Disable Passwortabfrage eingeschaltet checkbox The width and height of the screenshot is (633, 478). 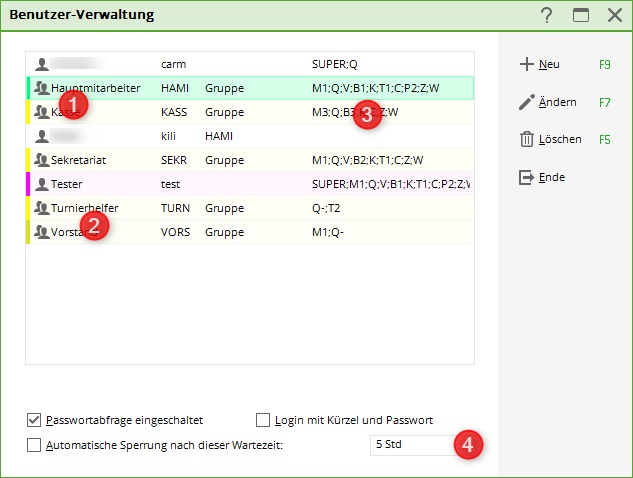point(34,420)
